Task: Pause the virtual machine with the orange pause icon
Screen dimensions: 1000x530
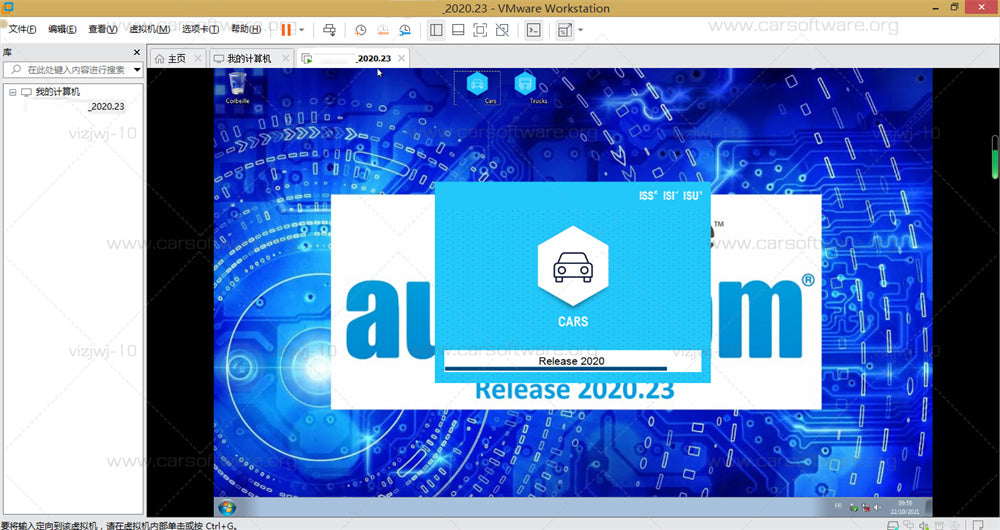Action: pyautogui.click(x=286, y=29)
